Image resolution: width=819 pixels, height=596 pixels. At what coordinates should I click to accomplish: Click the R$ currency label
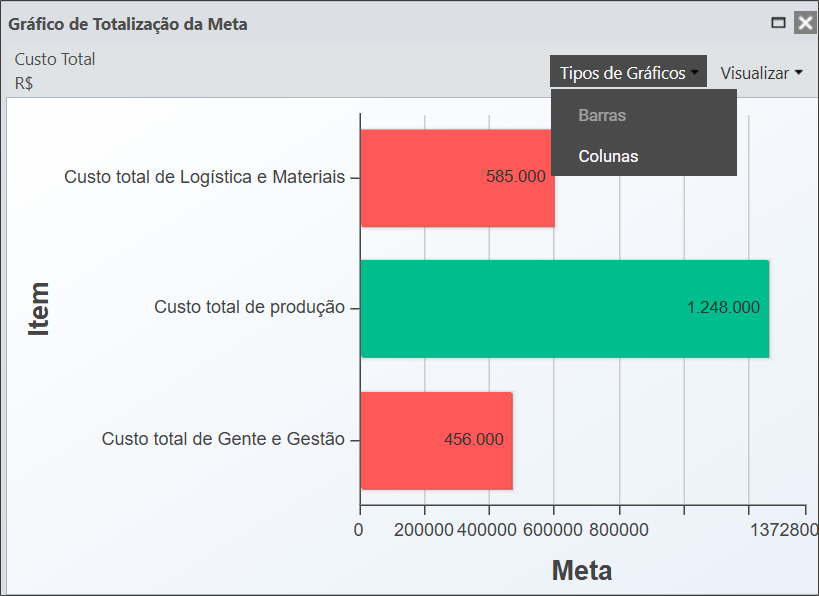[24, 83]
